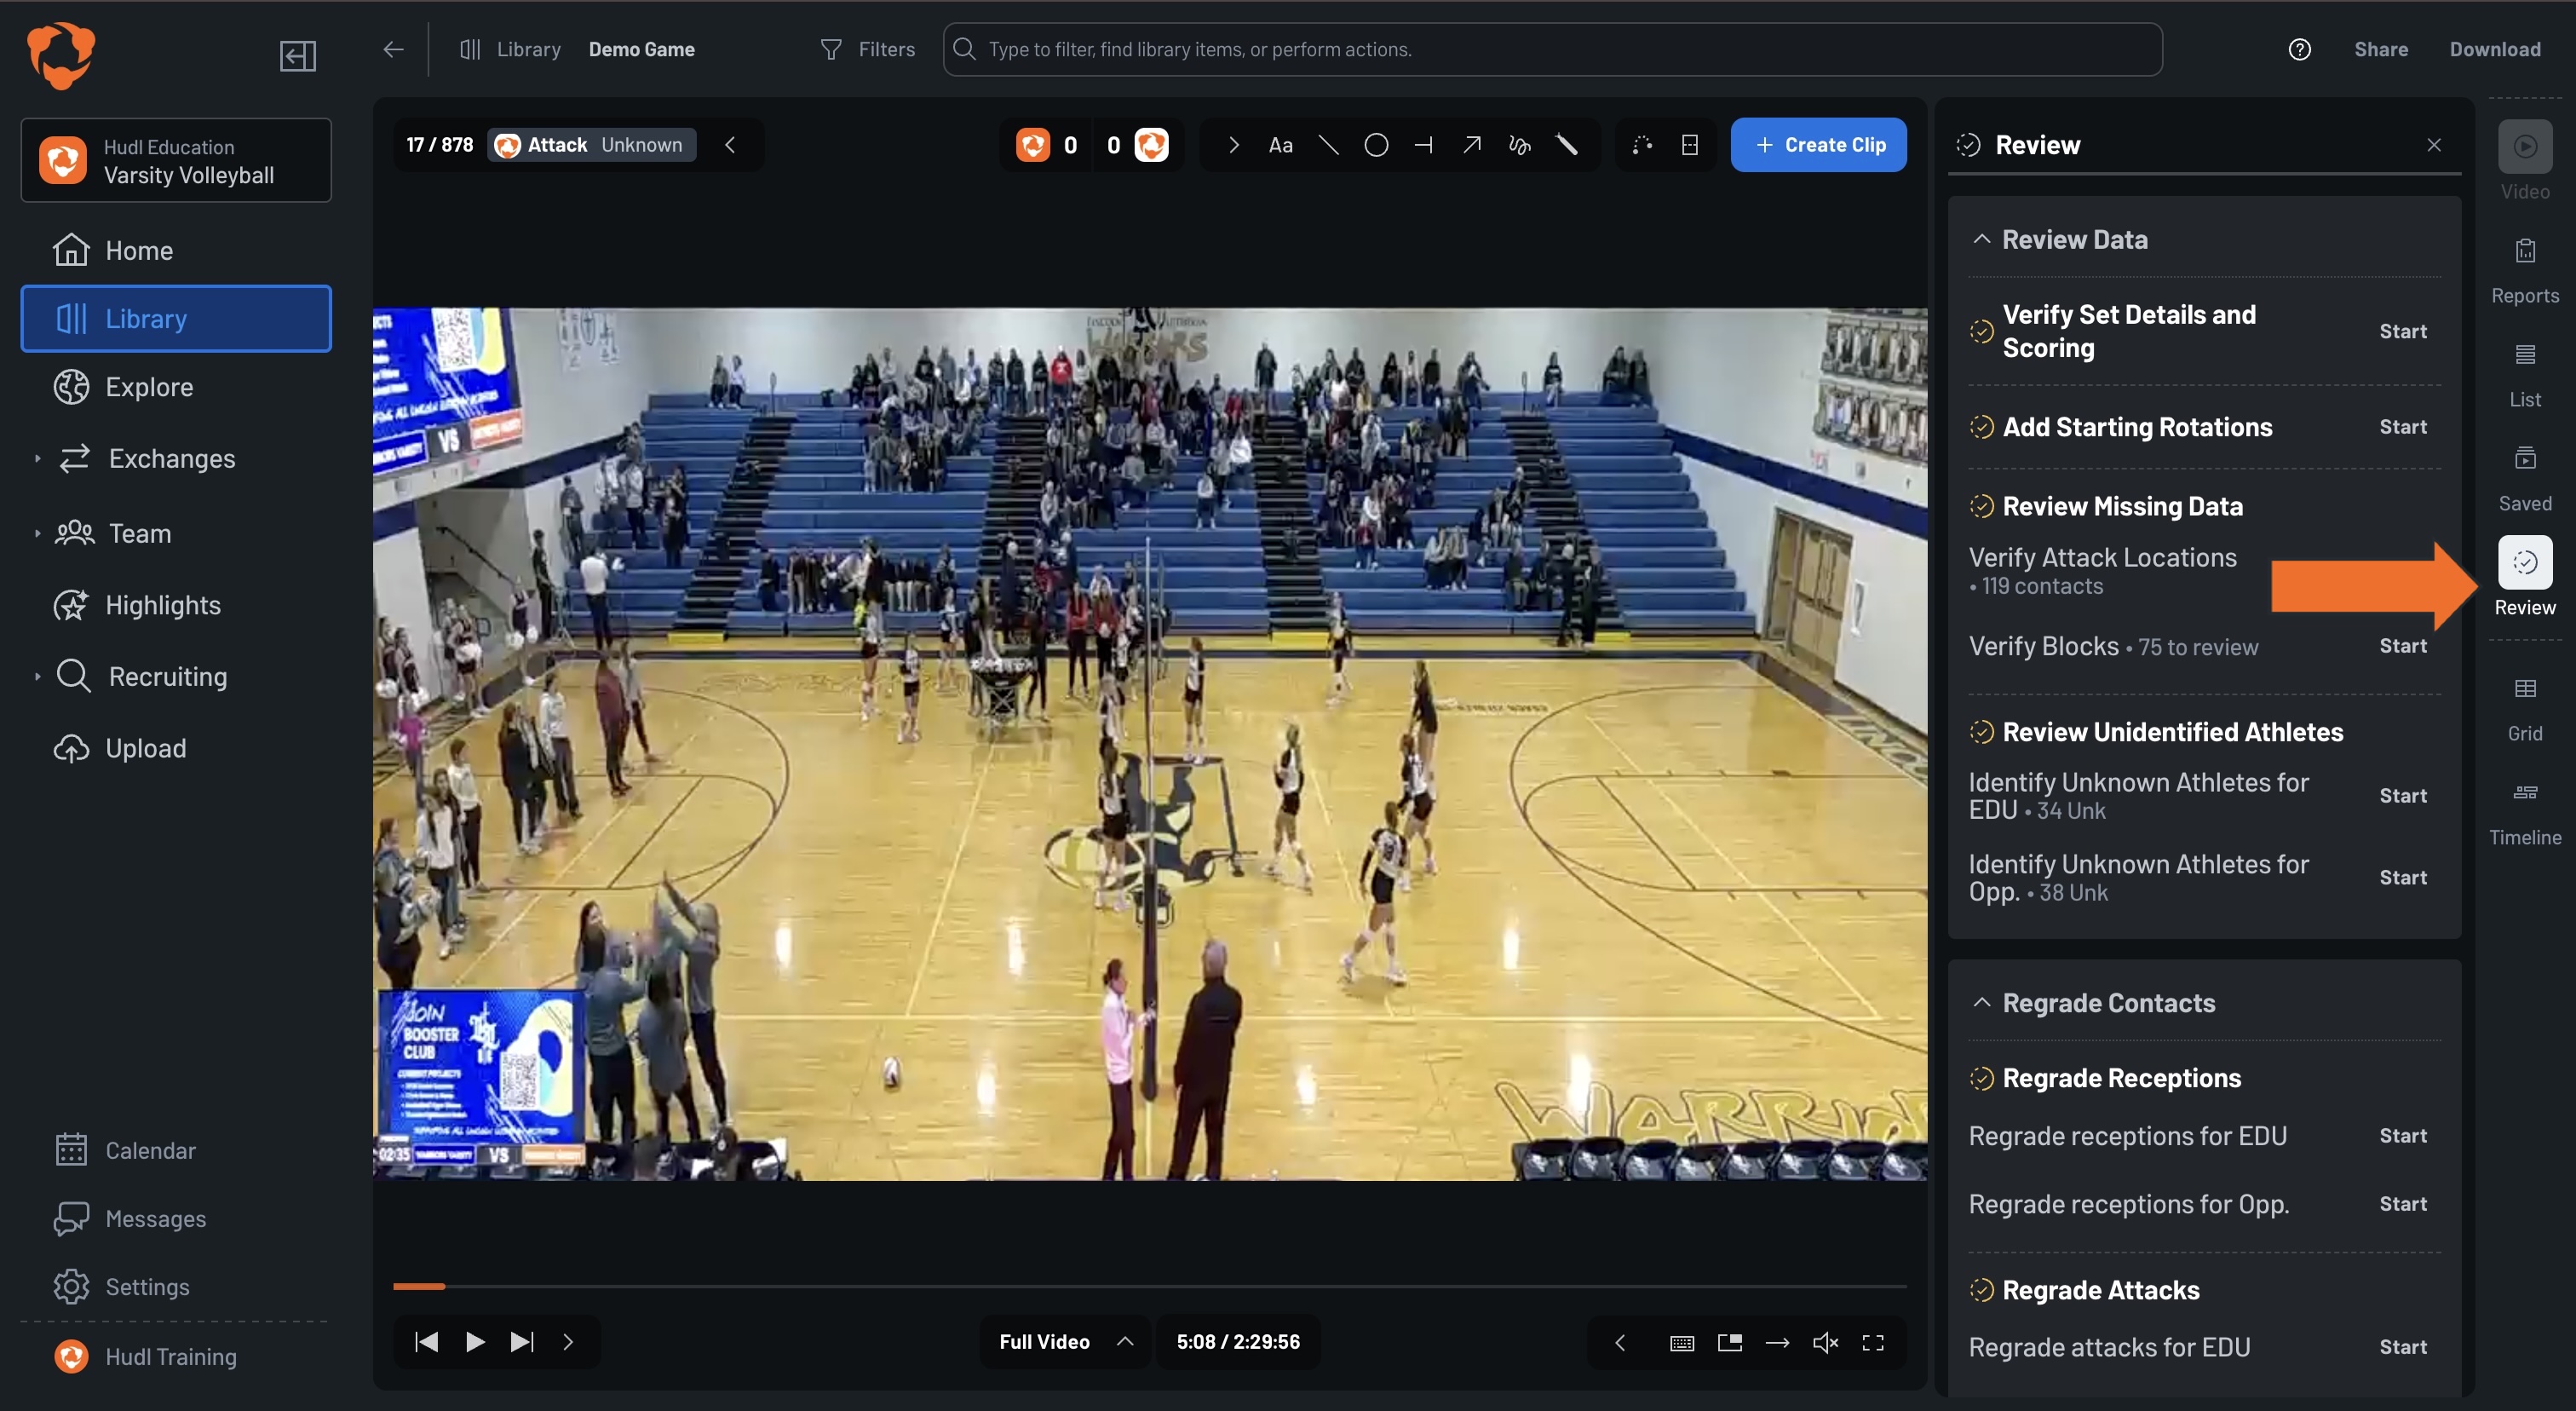The width and height of the screenshot is (2576, 1411).
Task: Skip to next clip
Action: click(522, 1342)
